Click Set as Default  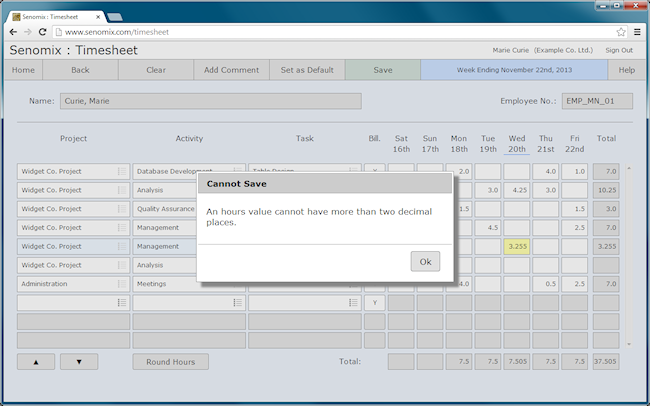pos(307,70)
